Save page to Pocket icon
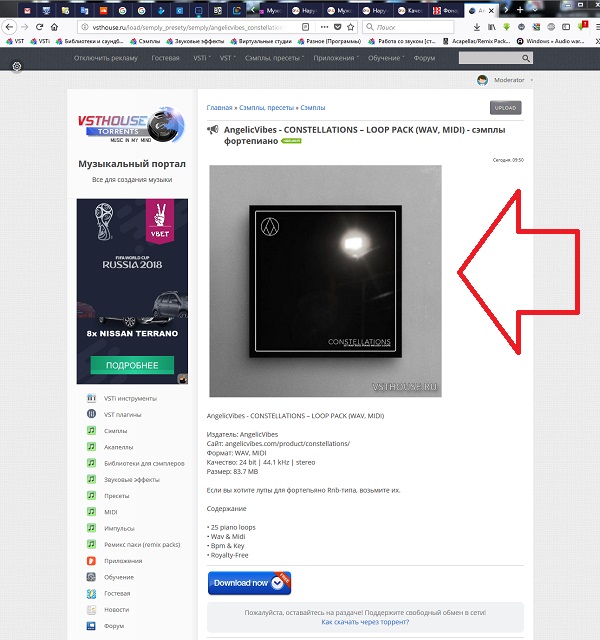This screenshot has height=640, width=600. point(337,27)
